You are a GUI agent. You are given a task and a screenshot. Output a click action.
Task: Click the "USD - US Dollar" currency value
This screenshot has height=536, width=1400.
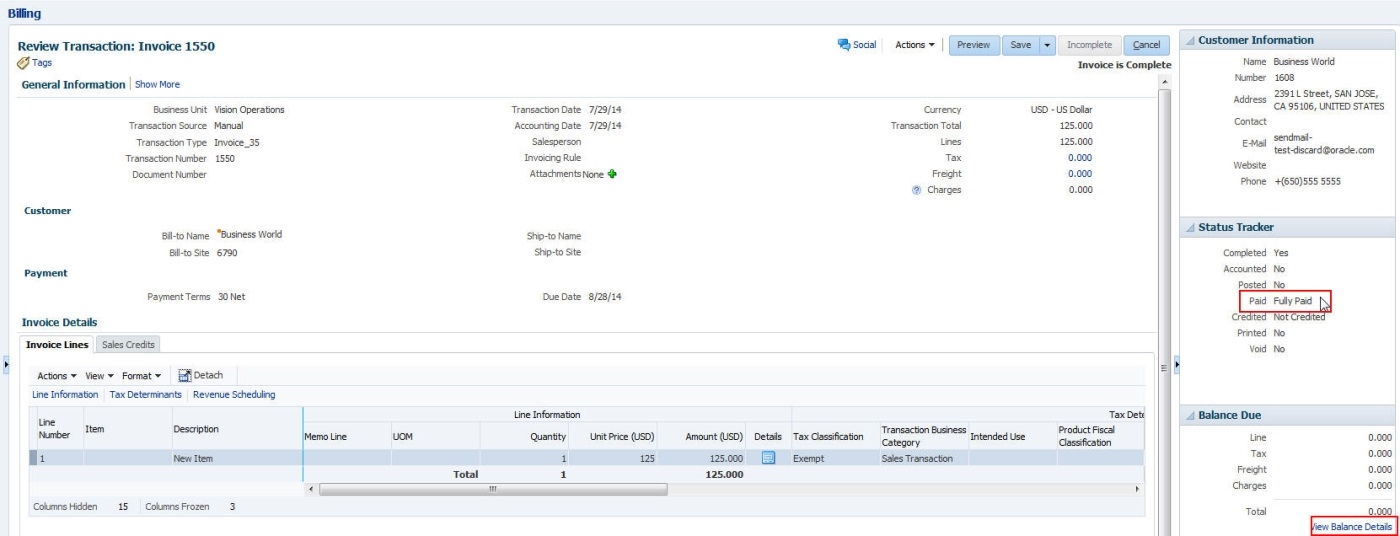tap(1062, 110)
